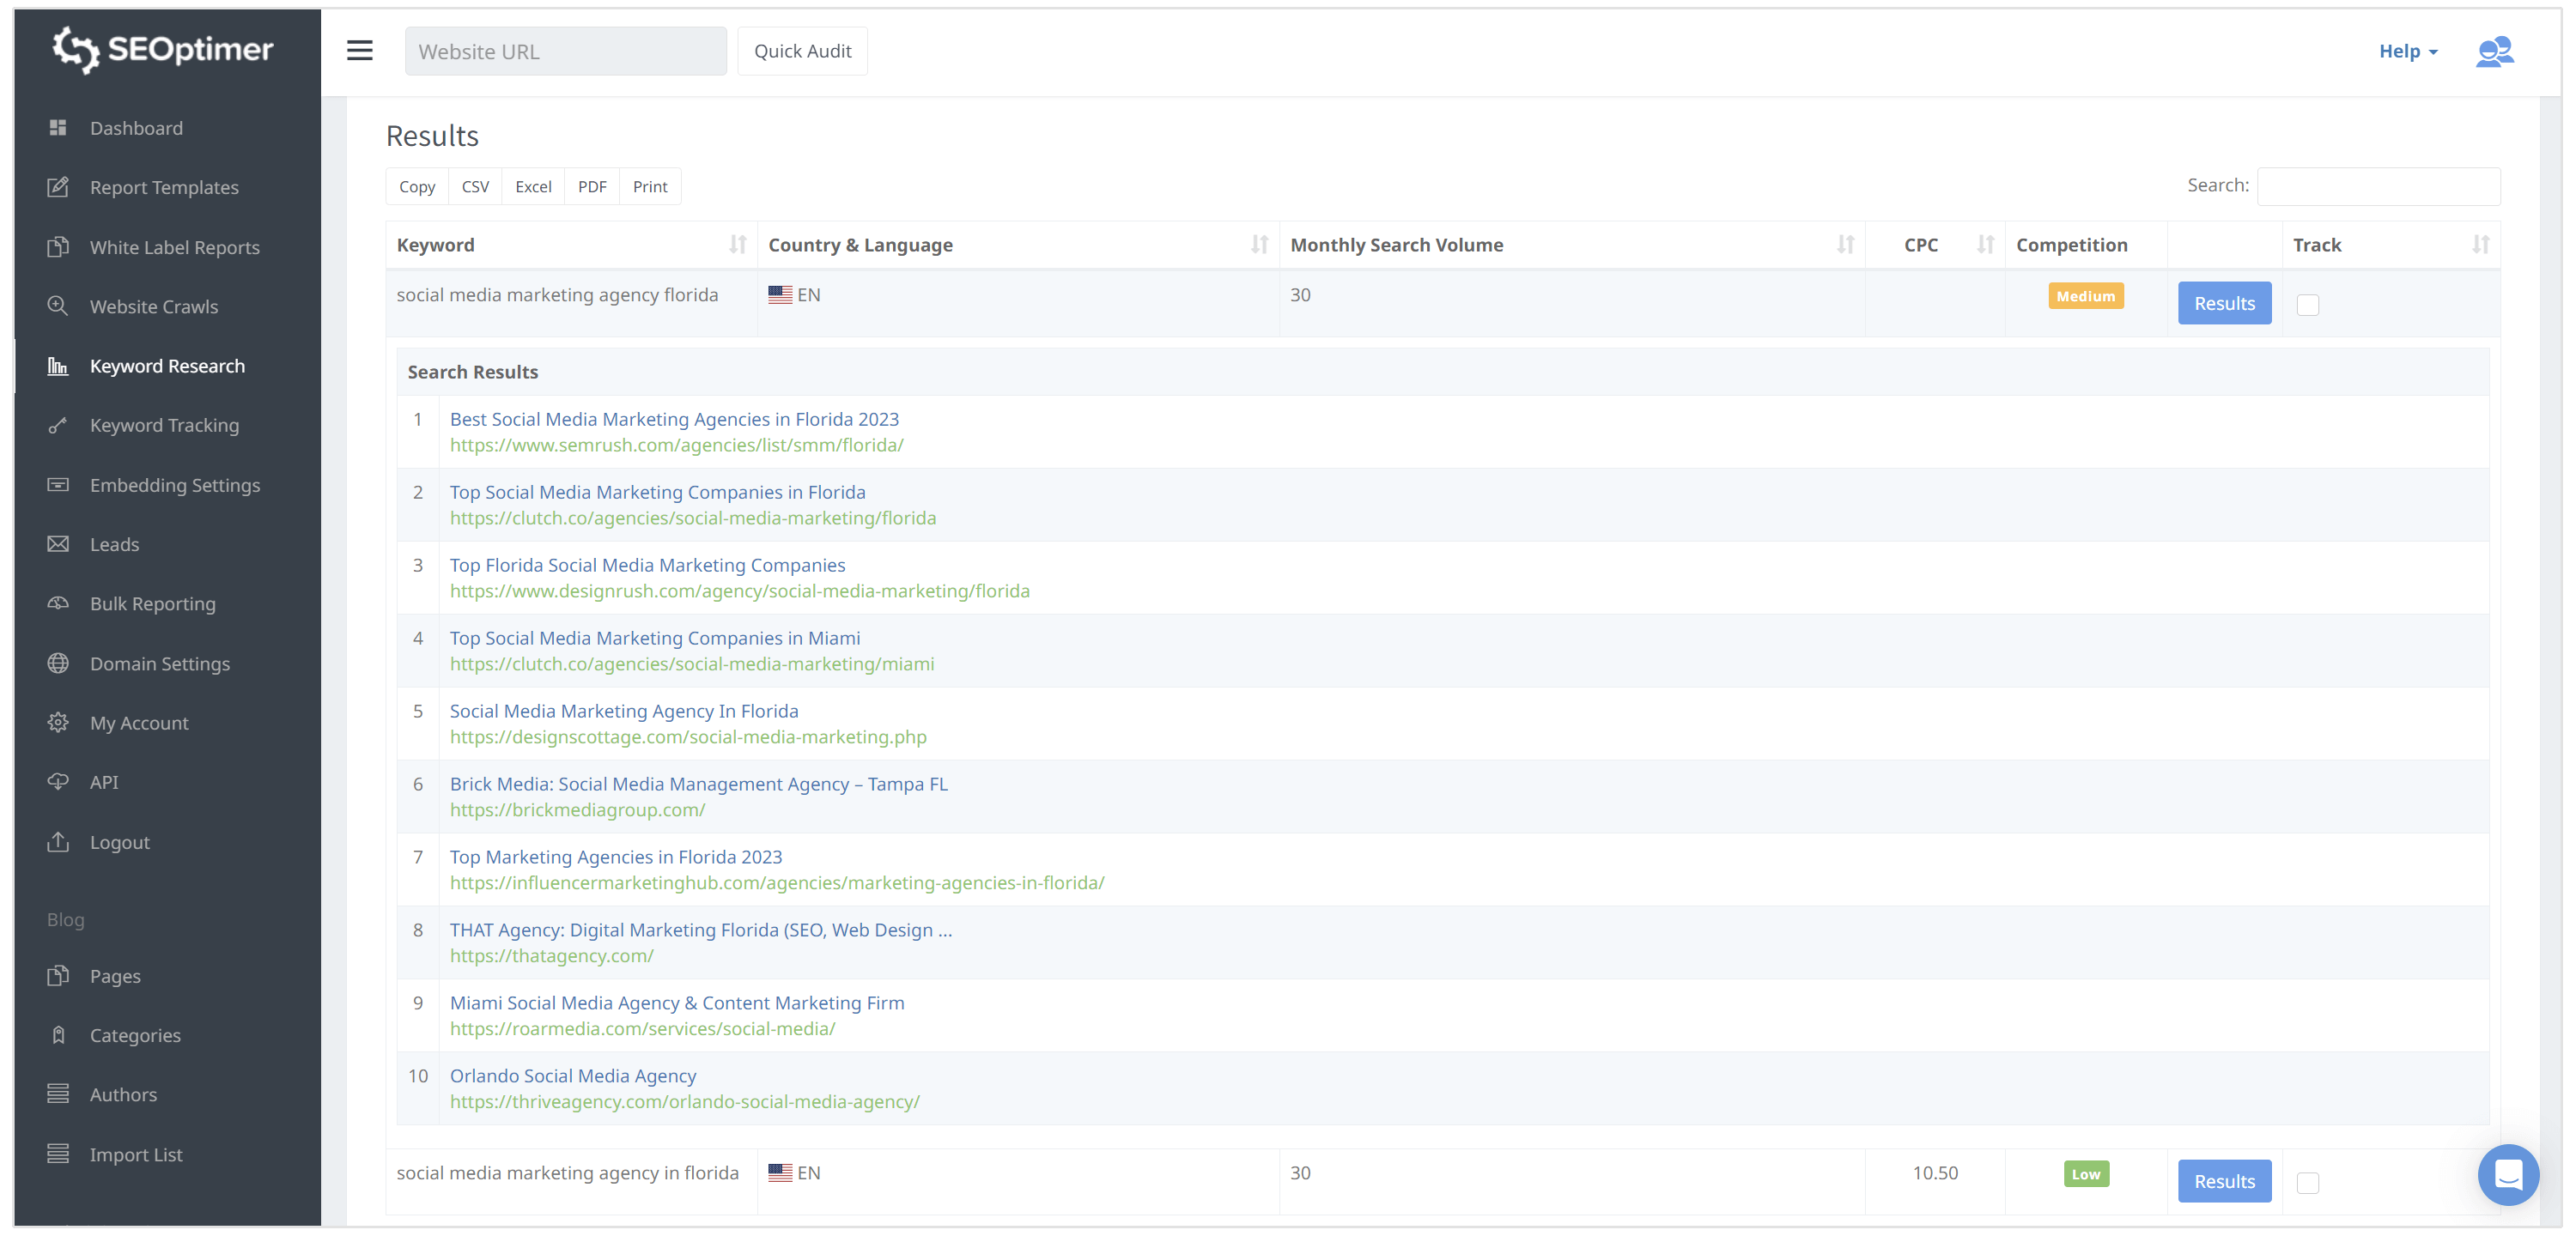
Task: Click the API sidebar icon
Action: click(x=58, y=781)
